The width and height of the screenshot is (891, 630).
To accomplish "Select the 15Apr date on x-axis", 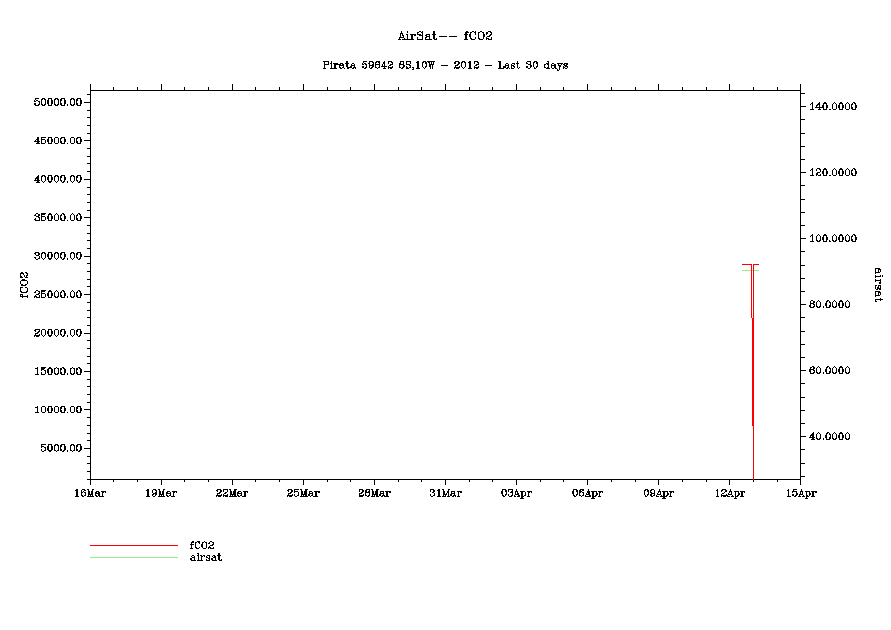I will (x=800, y=493).
